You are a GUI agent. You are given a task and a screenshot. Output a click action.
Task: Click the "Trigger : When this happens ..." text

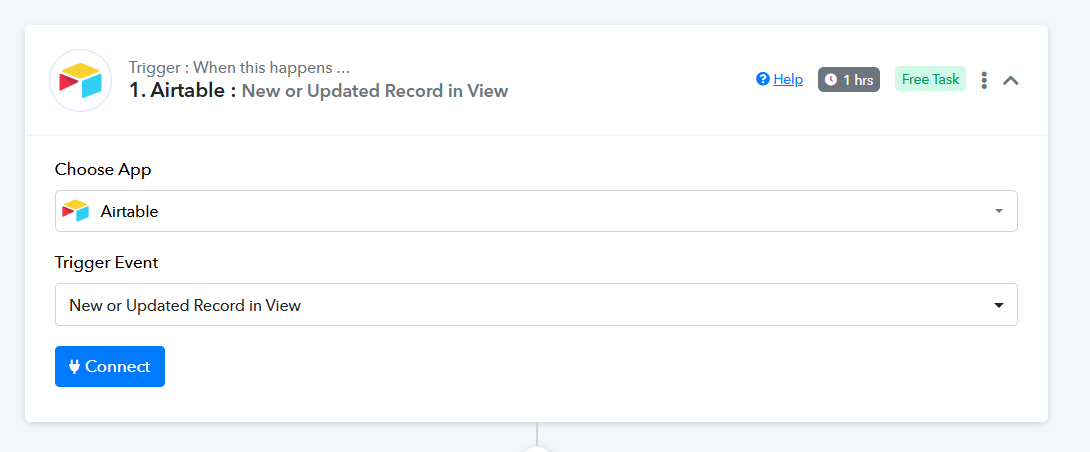tap(239, 67)
